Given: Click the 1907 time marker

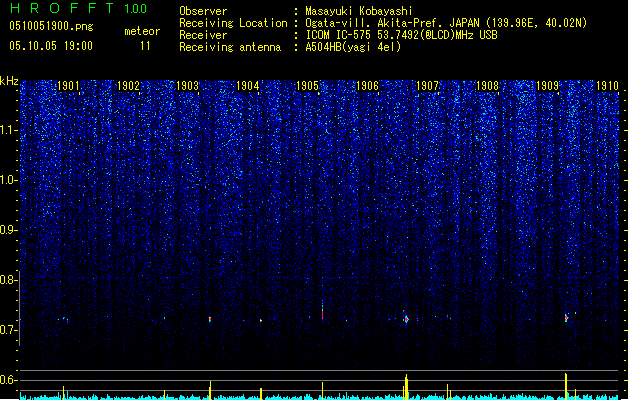Looking at the screenshot, I should (x=427, y=86).
